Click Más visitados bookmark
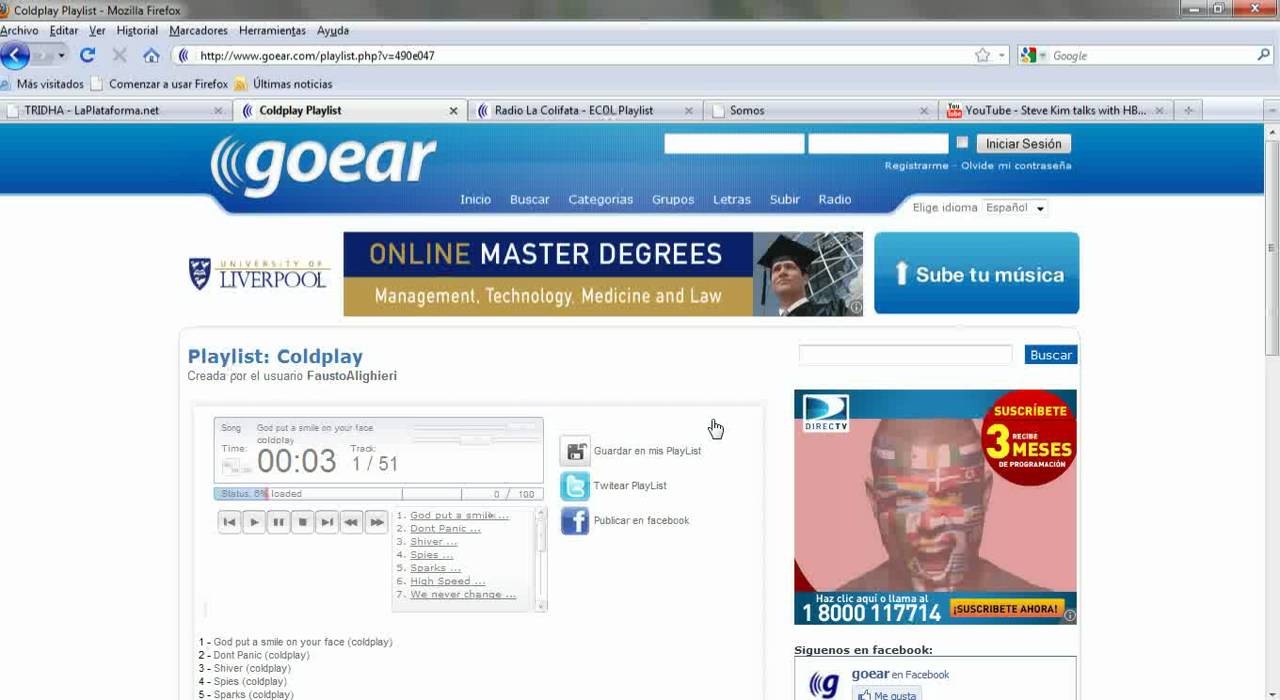The image size is (1280, 700). (42, 84)
